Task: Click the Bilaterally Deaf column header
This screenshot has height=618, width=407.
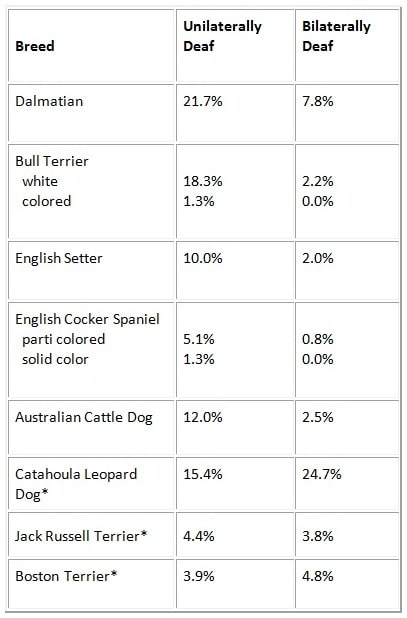Action: 336,36
